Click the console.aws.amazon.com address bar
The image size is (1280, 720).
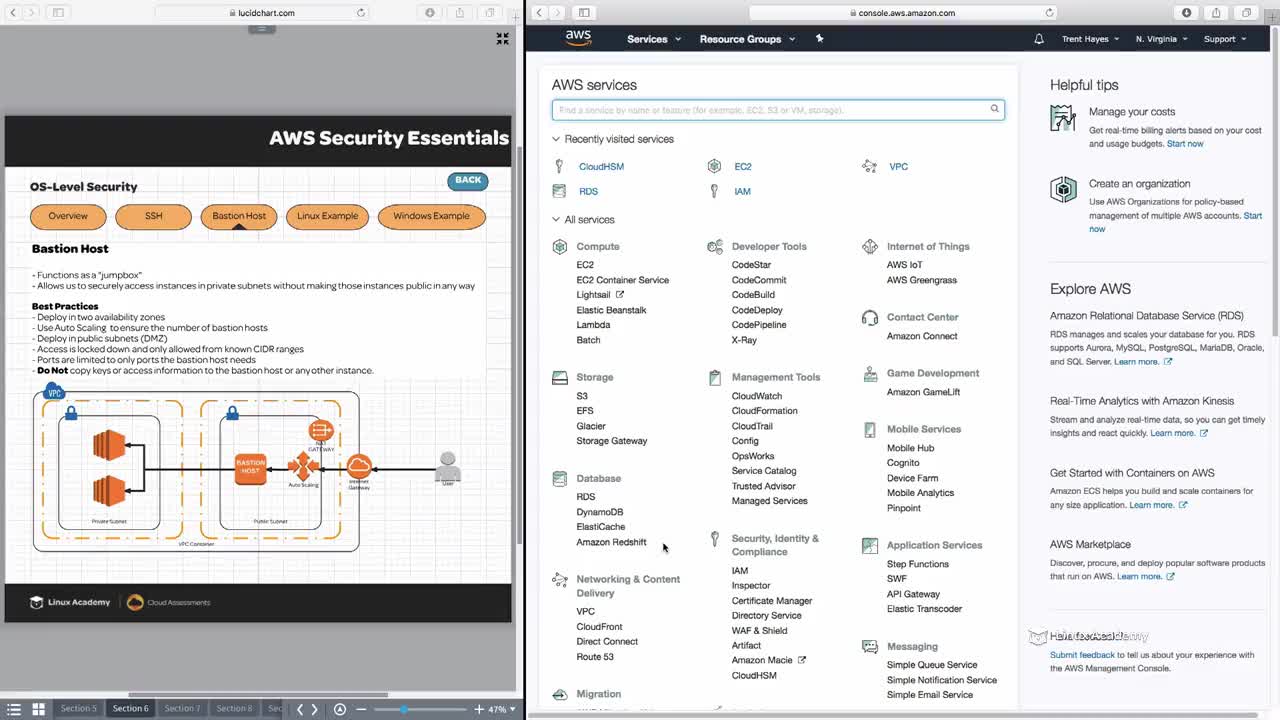click(903, 13)
